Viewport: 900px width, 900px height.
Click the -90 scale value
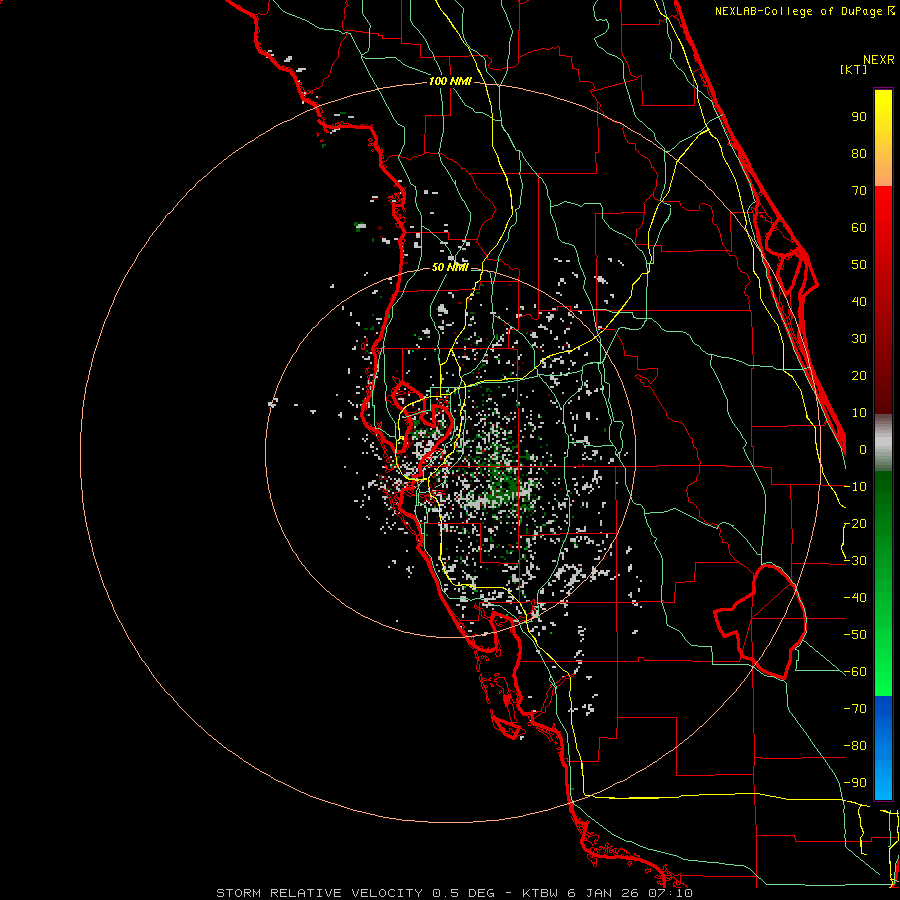click(x=855, y=783)
